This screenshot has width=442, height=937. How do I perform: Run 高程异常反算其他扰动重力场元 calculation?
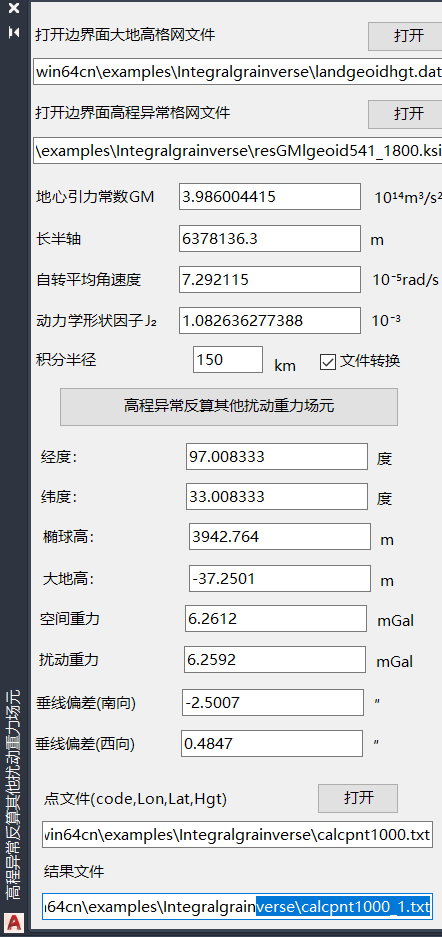pos(229,407)
